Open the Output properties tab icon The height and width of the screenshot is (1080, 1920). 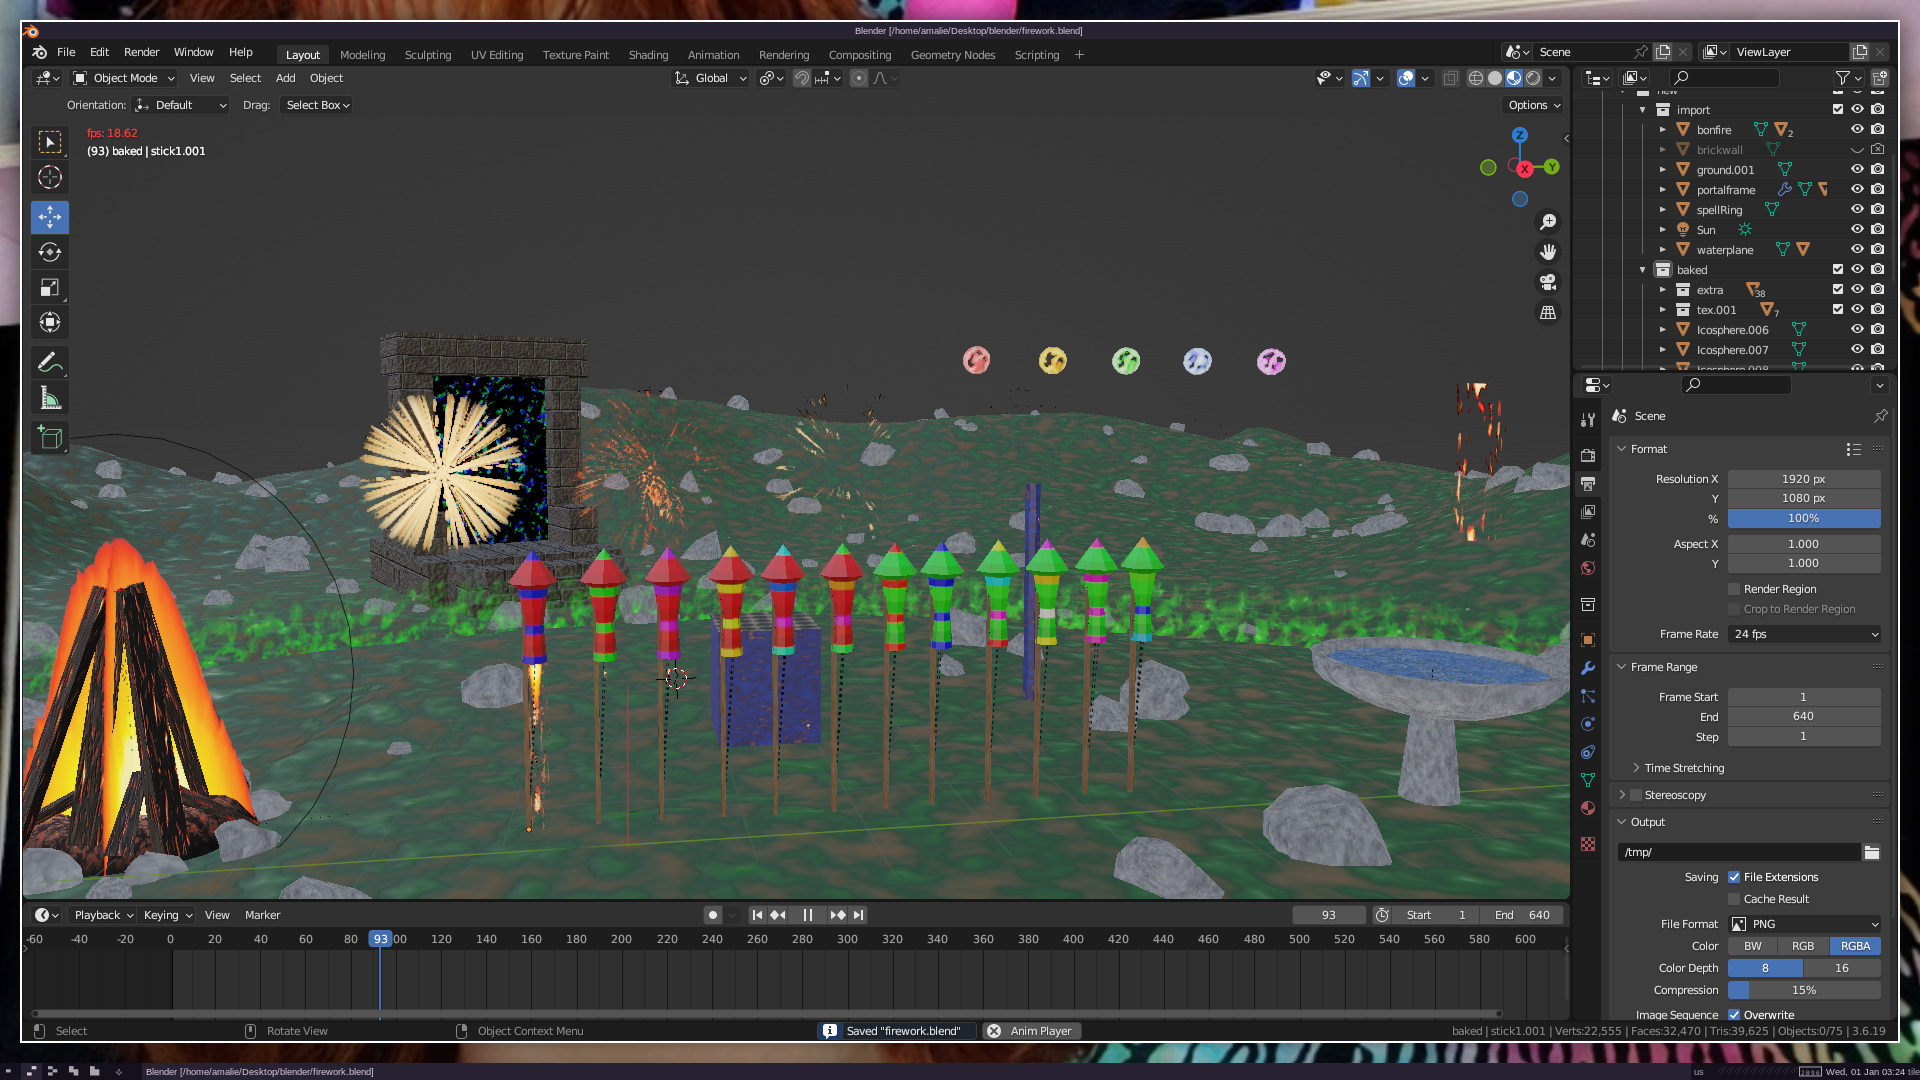(x=1588, y=484)
